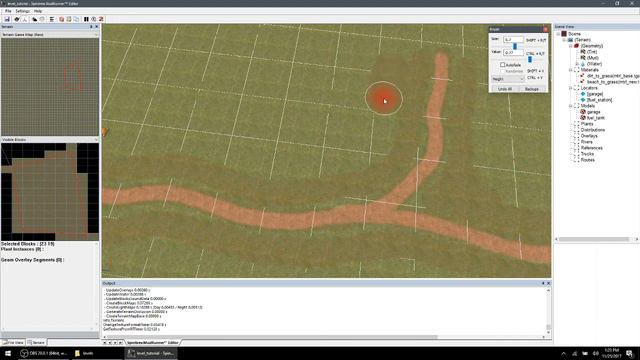640x360 pixels.
Task: Collapse the (Terrain) node expander
Action: pyautogui.click(x=564, y=40)
